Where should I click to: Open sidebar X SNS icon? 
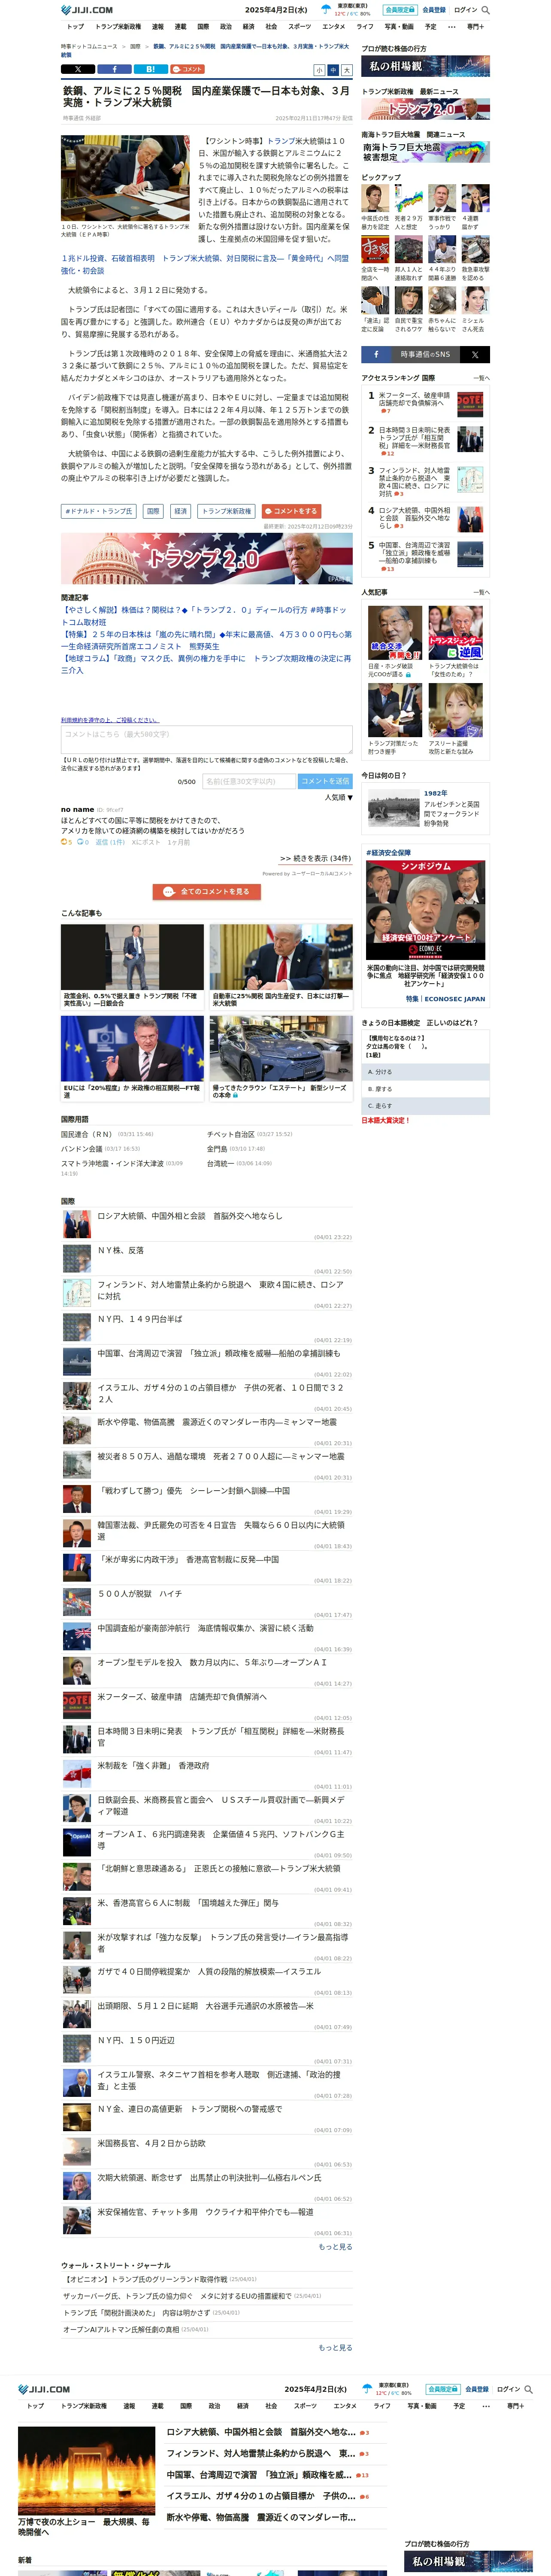click(x=475, y=354)
